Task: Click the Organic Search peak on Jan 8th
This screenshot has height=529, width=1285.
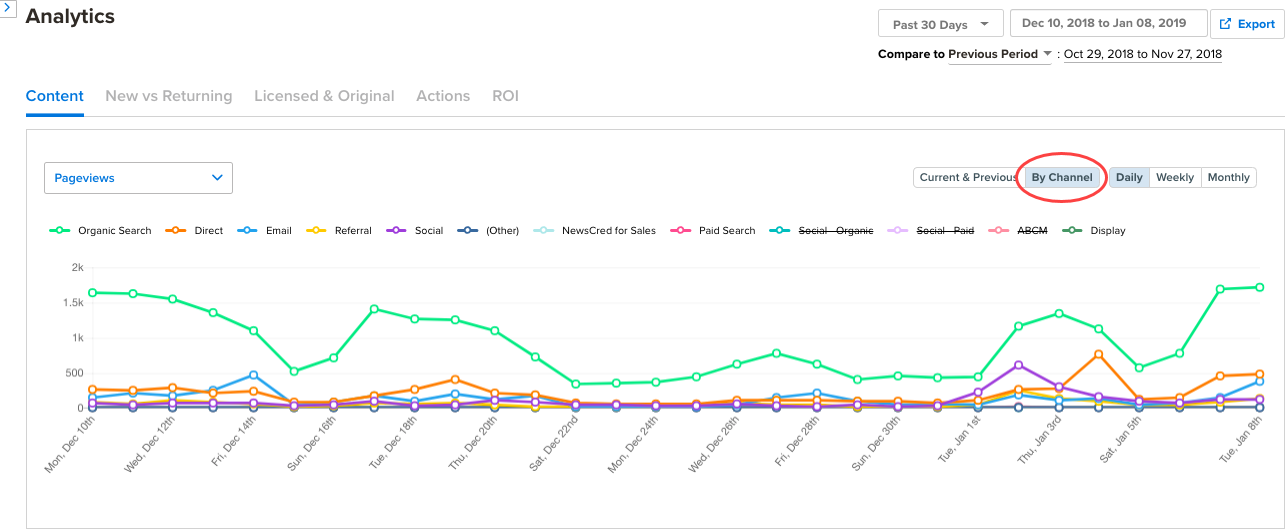Action: 1258,287
